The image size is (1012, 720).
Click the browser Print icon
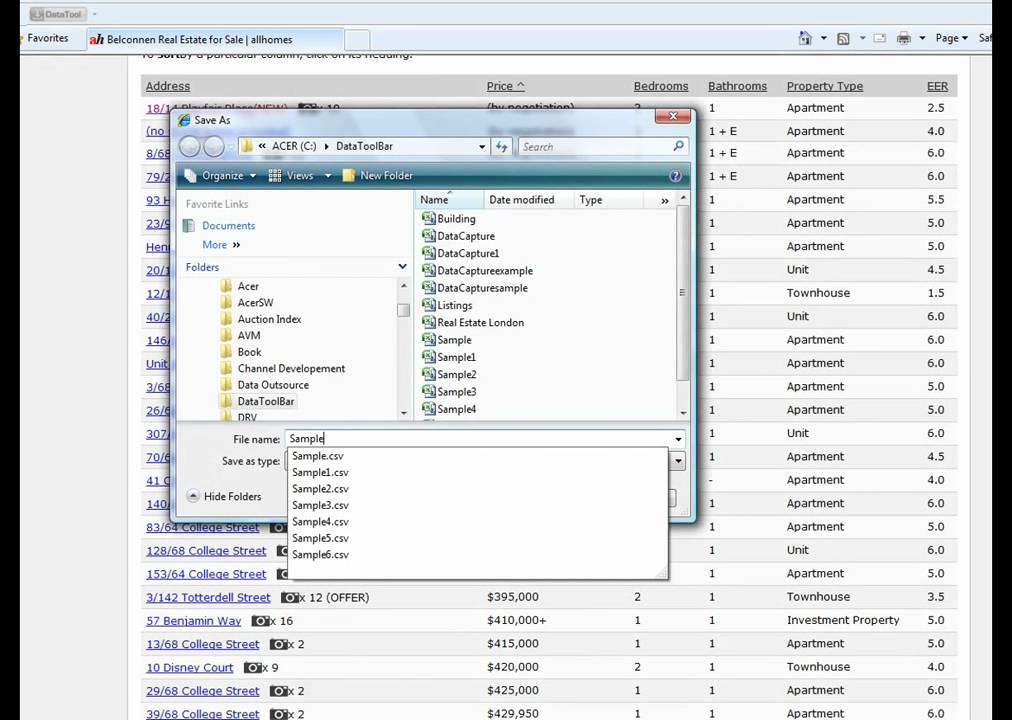[x=904, y=39]
